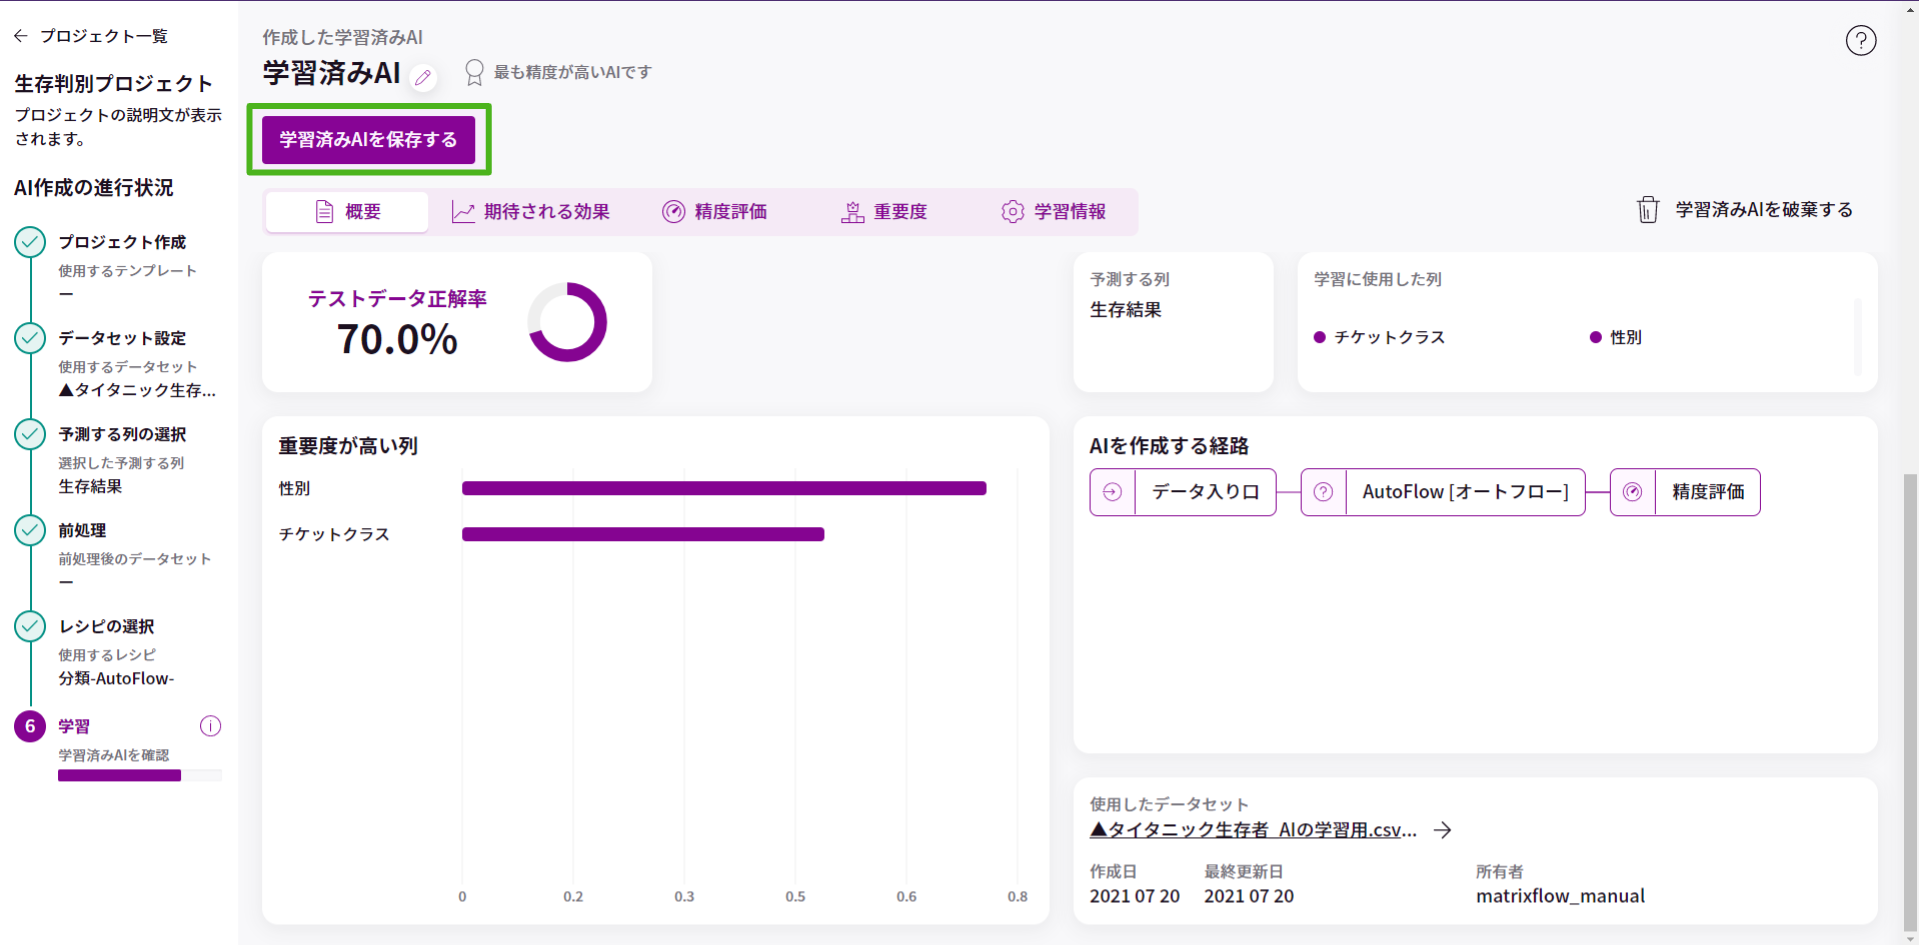Screen dimensions: 1919x945
Task: Open the 精度評価 tab
Action: [x=715, y=212]
